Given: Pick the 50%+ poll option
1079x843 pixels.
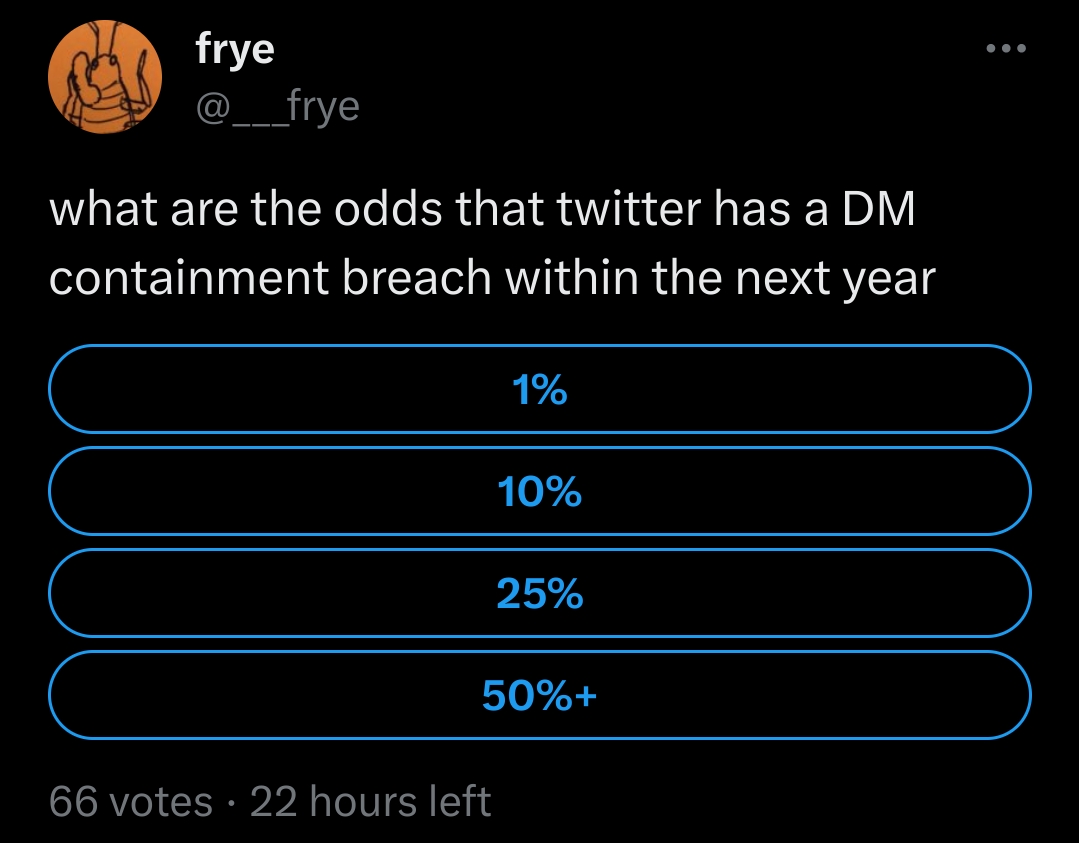Looking at the screenshot, I should point(539,695).
